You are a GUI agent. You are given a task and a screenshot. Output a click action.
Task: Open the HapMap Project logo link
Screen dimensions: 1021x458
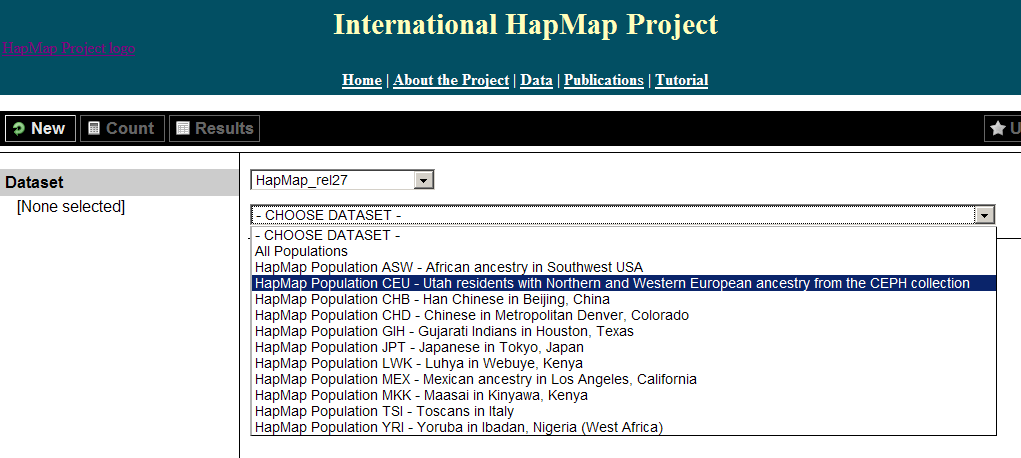click(x=68, y=48)
